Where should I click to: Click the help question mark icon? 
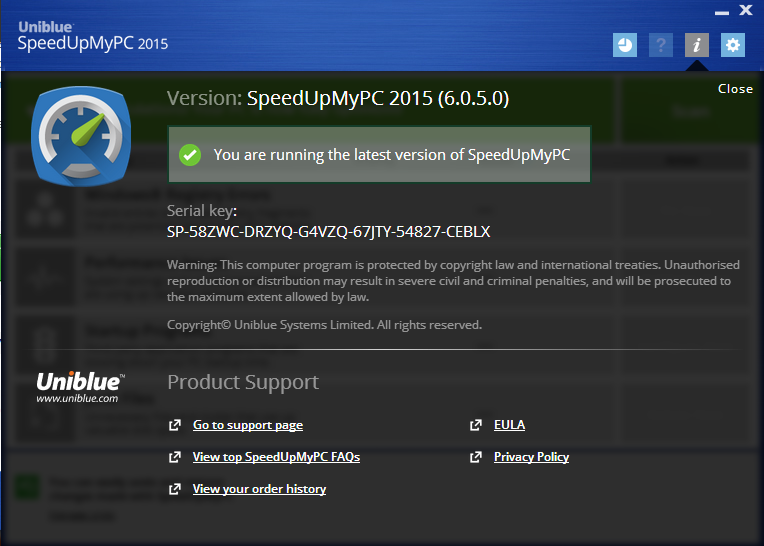point(661,45)
